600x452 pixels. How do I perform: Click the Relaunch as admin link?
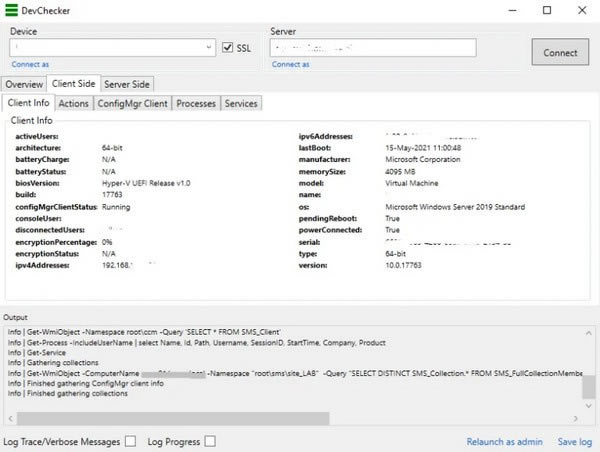tap(504, 442)
